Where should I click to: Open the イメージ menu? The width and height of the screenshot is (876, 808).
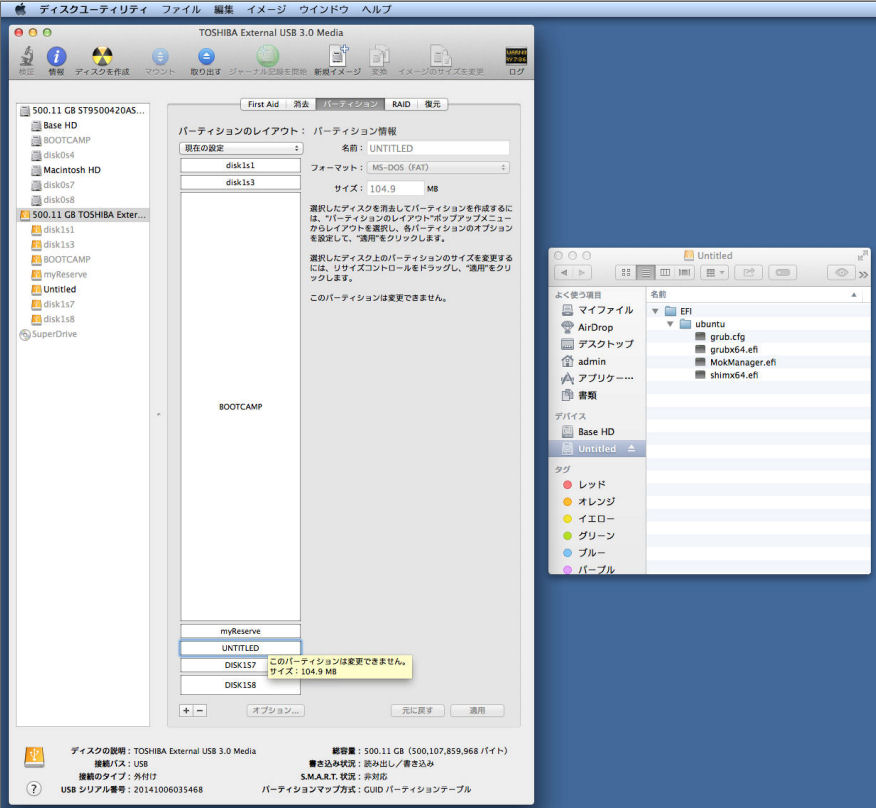pyautogui.click(x=266, y=9)
